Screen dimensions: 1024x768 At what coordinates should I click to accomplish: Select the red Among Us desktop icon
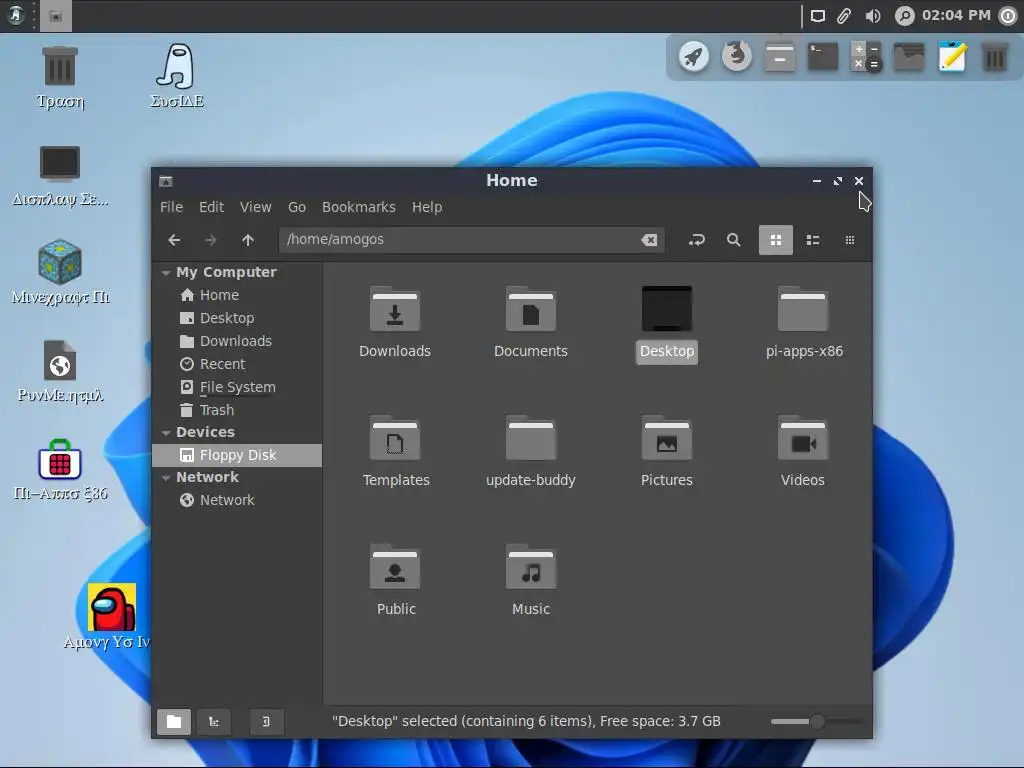point(112,616)
